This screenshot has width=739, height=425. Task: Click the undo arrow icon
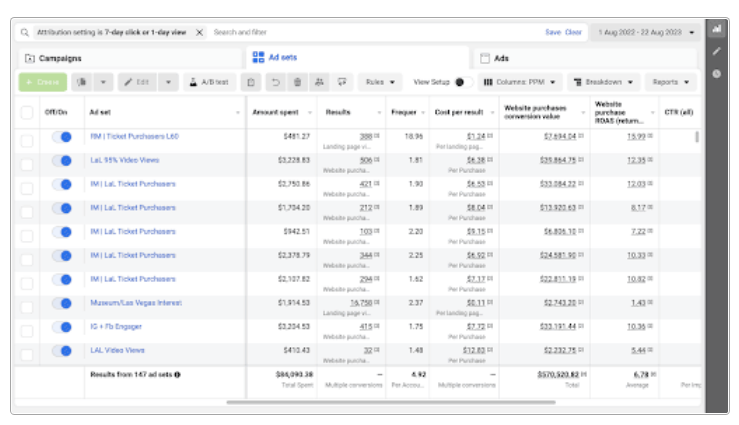(276, 82)
